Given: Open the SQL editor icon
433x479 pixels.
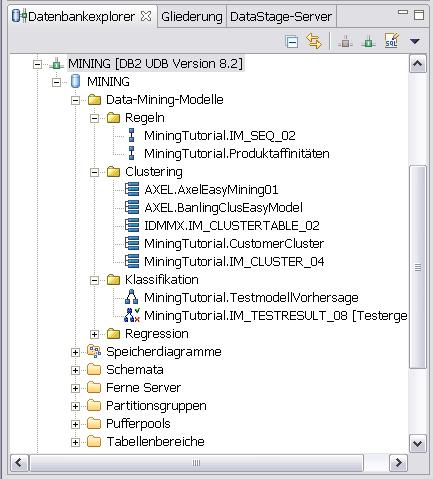Looking at the screenshot, I should click(391, 41).
